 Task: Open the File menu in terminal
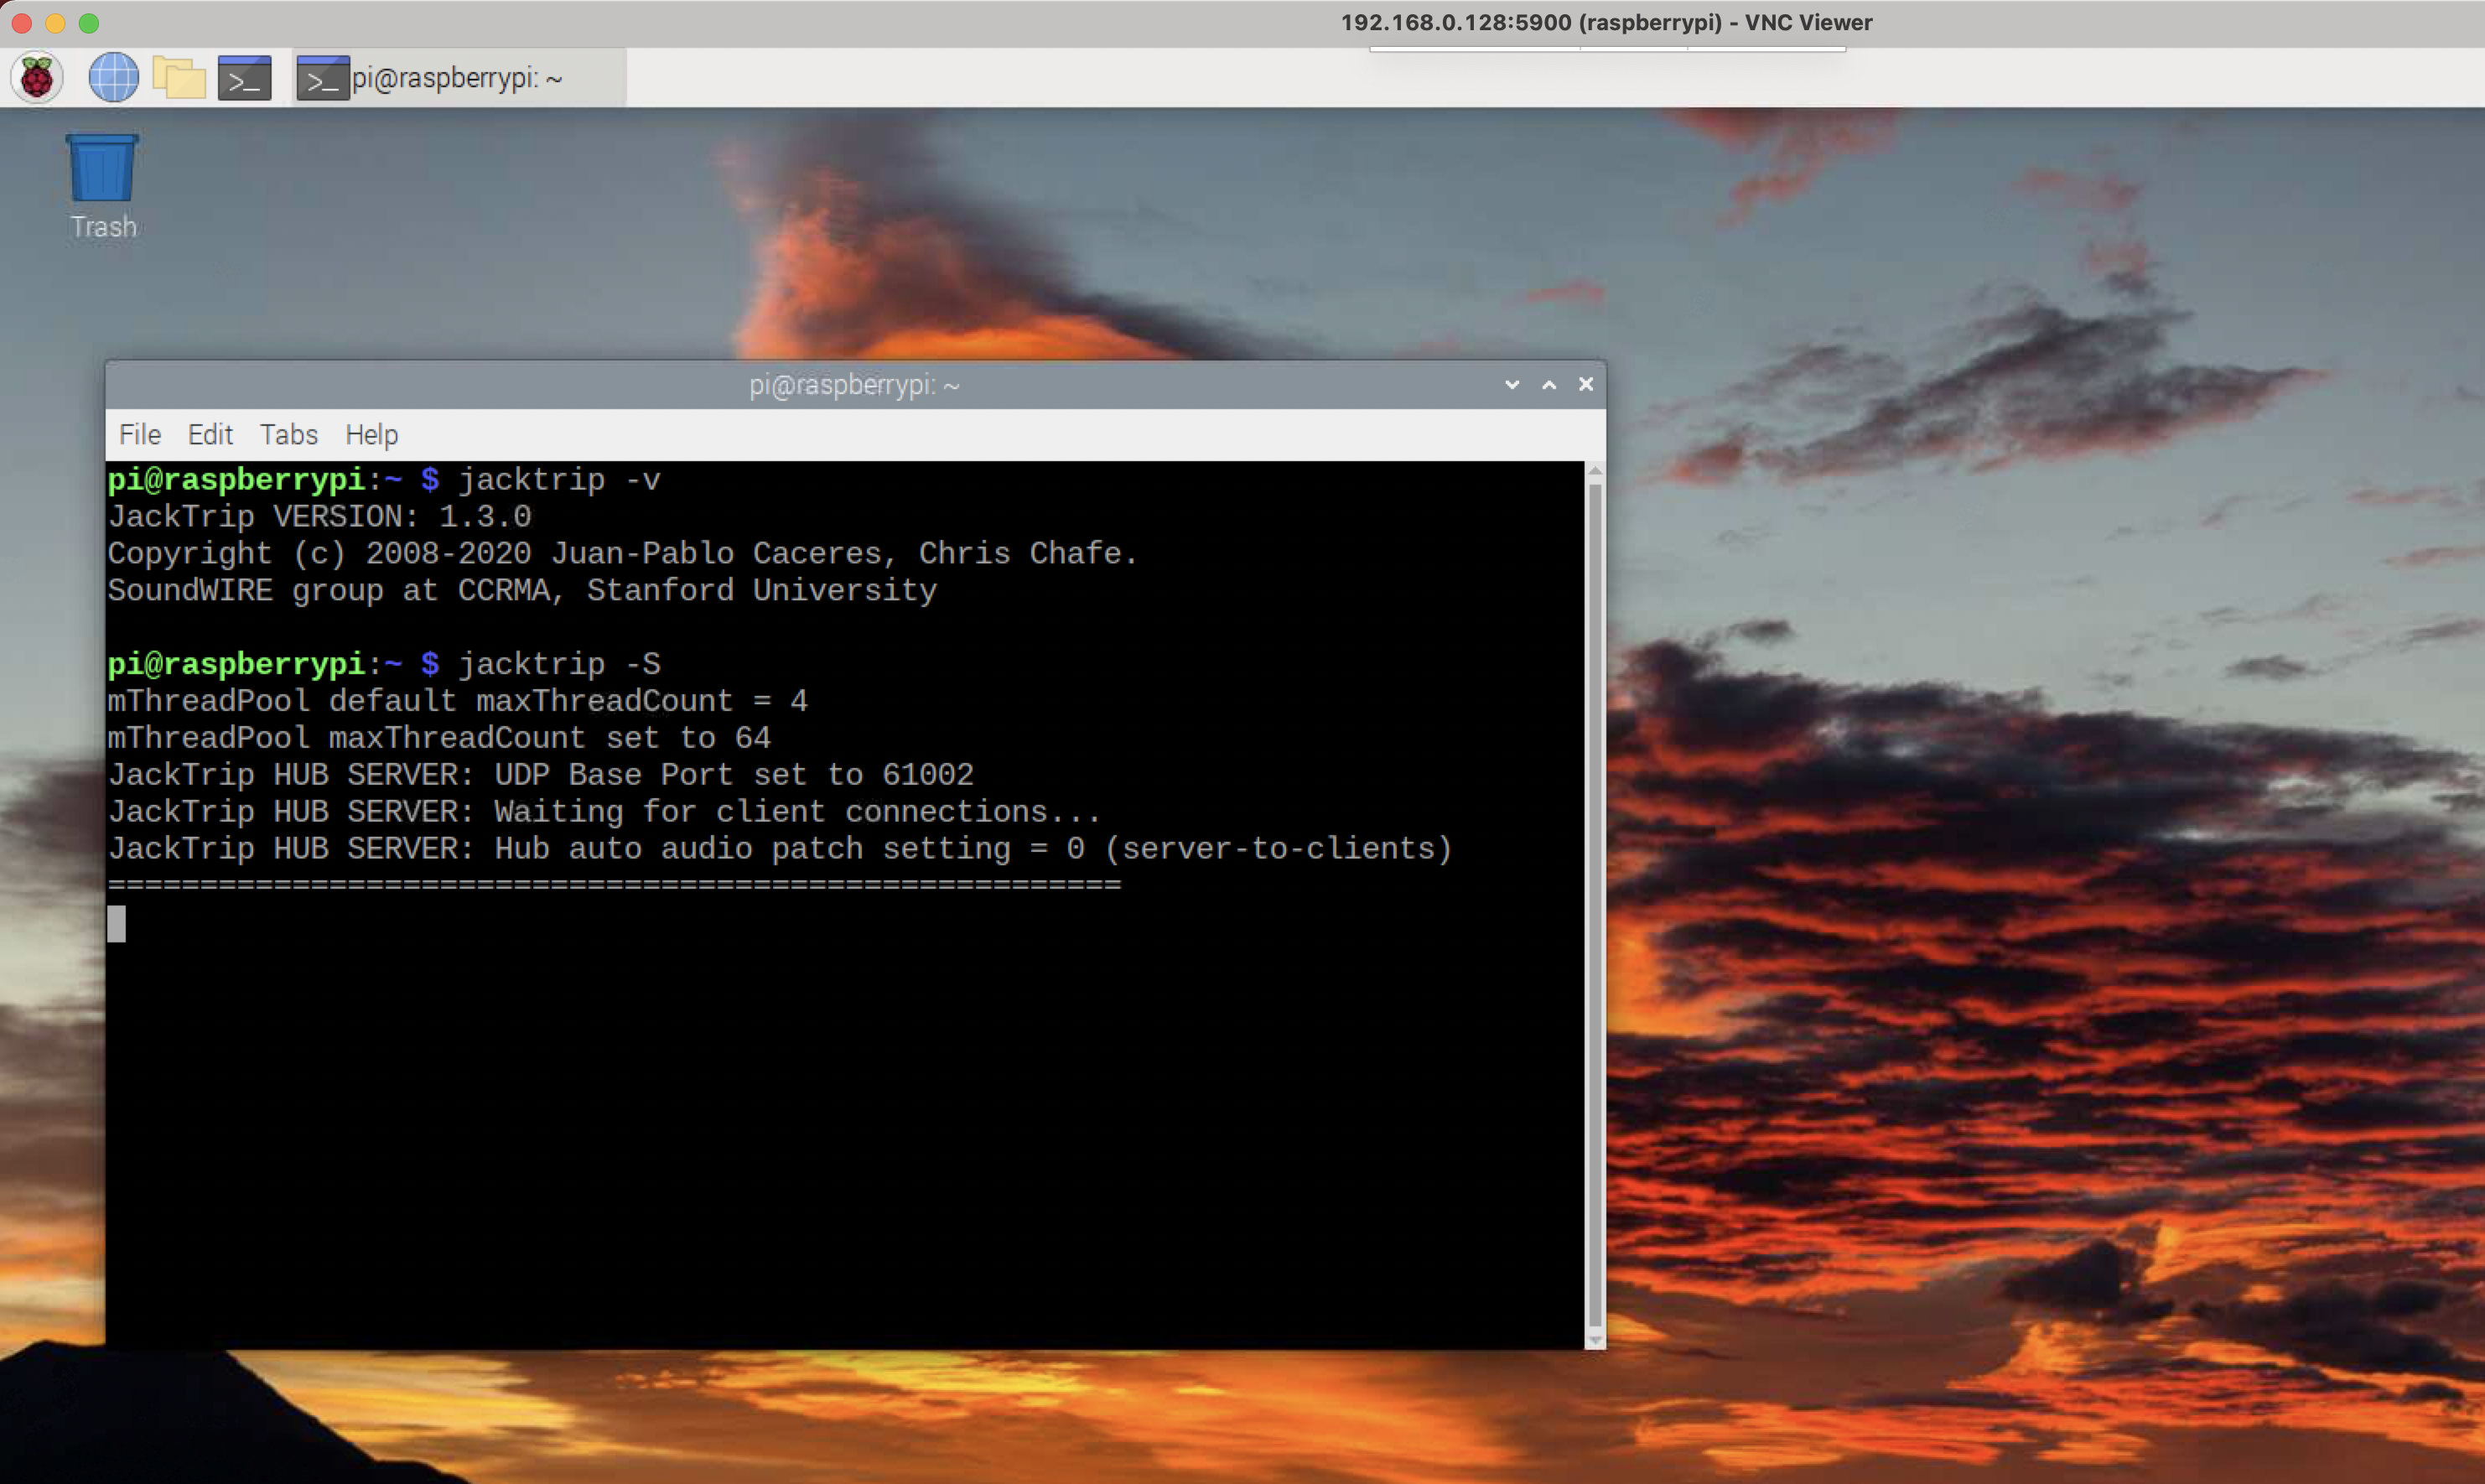tap(140, 435)
